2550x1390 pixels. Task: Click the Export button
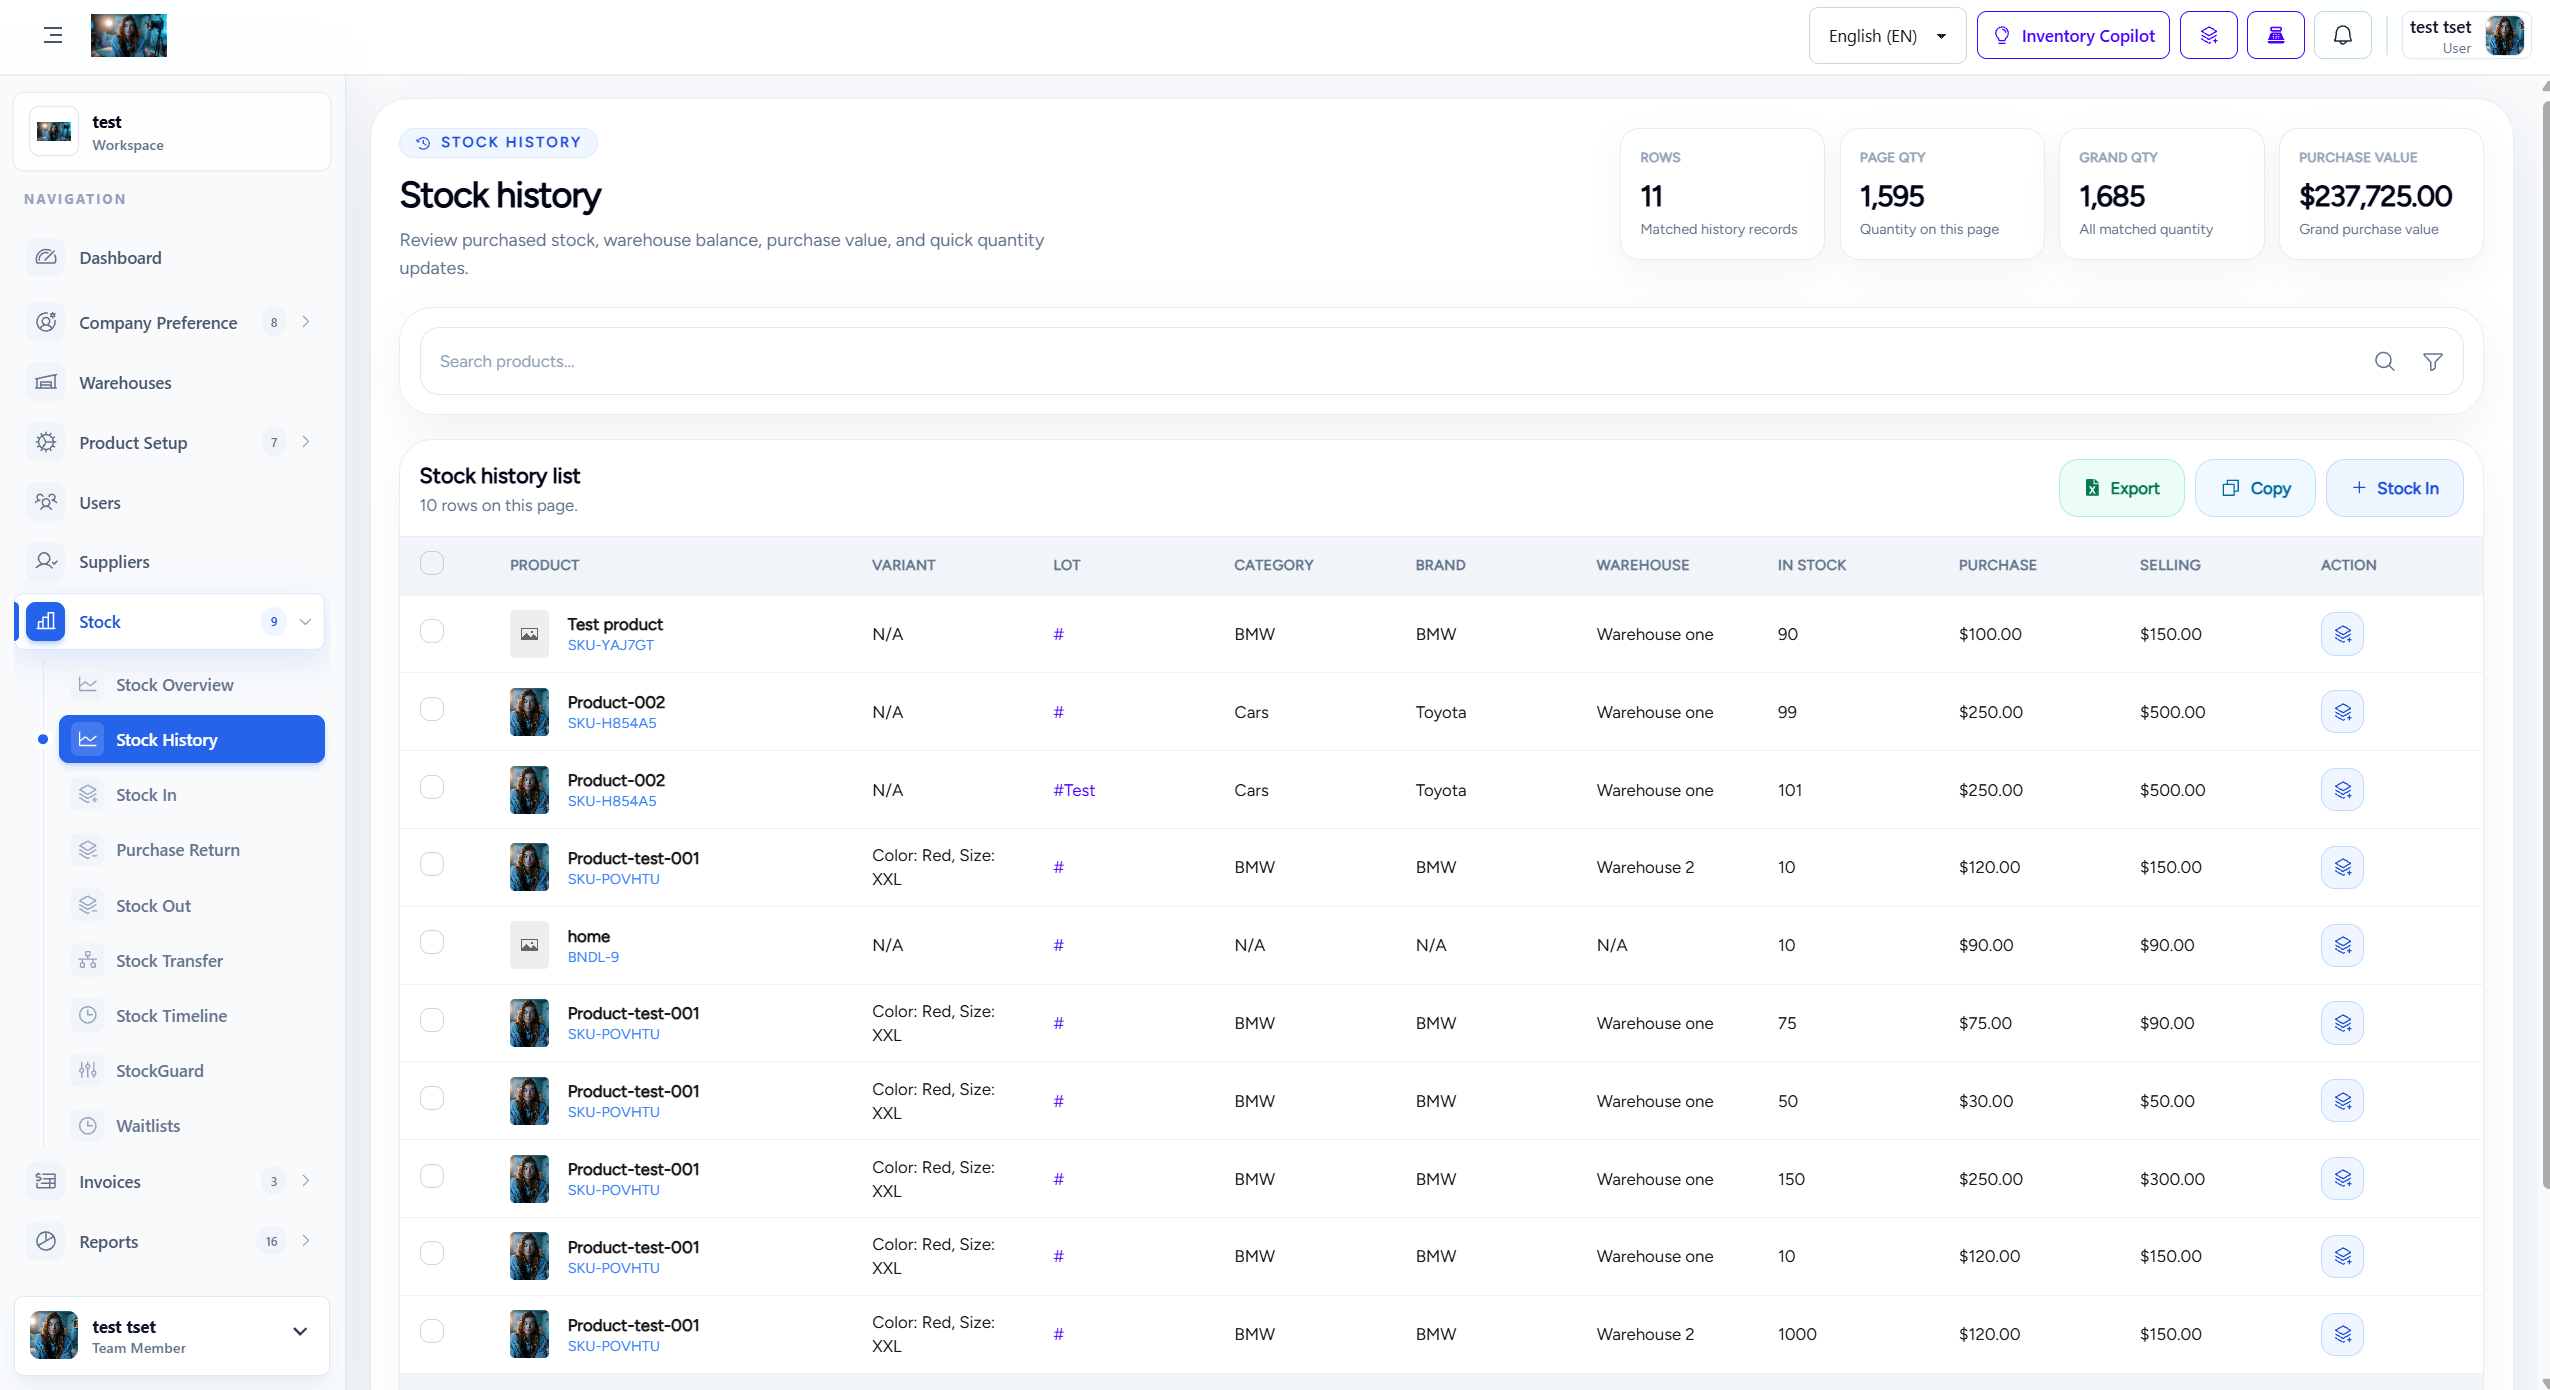(2122, 488)
